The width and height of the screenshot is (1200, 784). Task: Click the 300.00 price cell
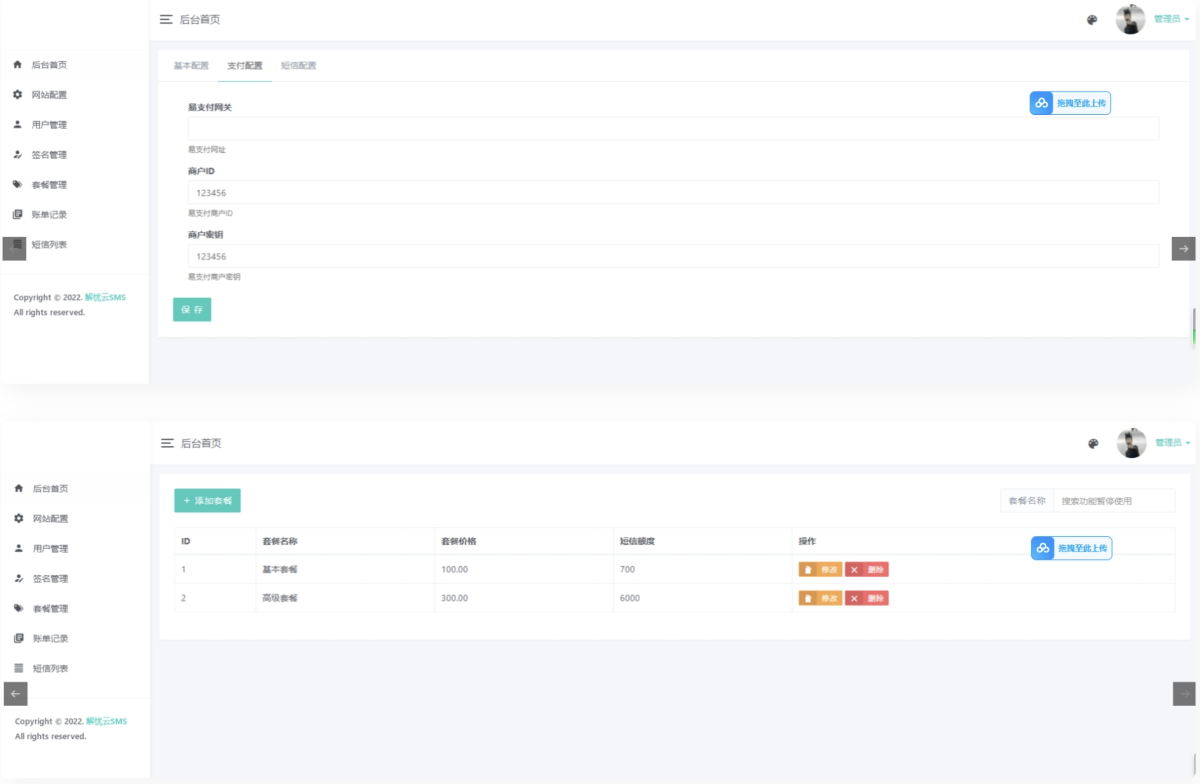point(524,598)
